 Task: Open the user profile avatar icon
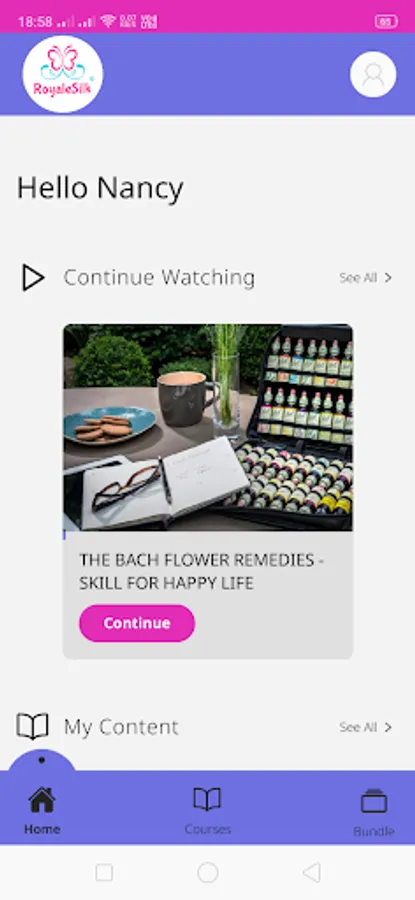tap(373, 75)
